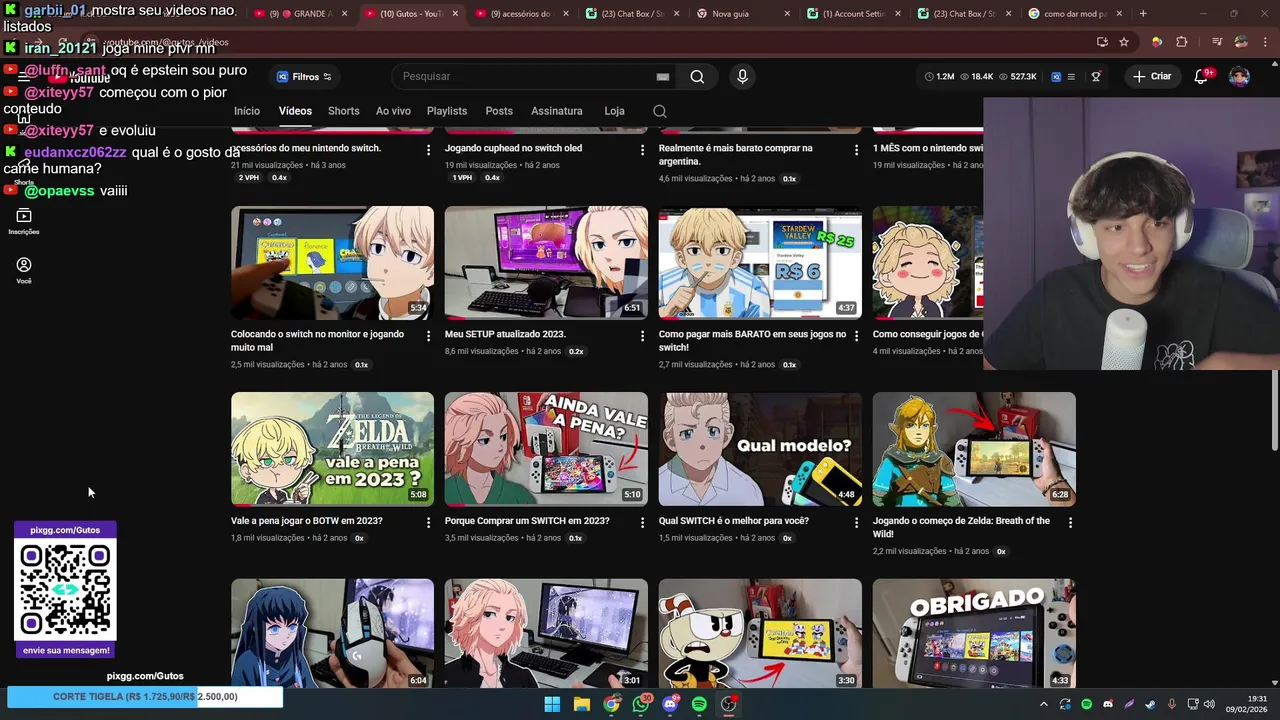Open the Ao vivo channel tab

click(x=393, y=111)
